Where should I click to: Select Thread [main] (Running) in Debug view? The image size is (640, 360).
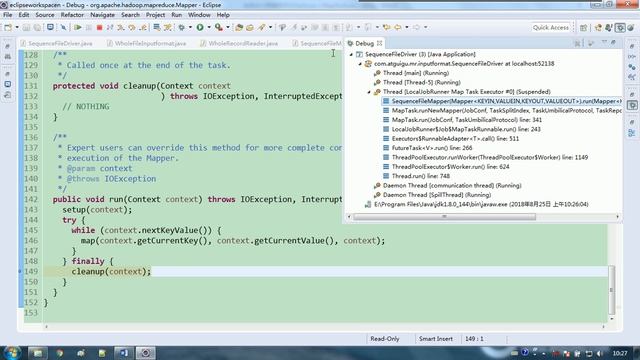click(416, 73)
